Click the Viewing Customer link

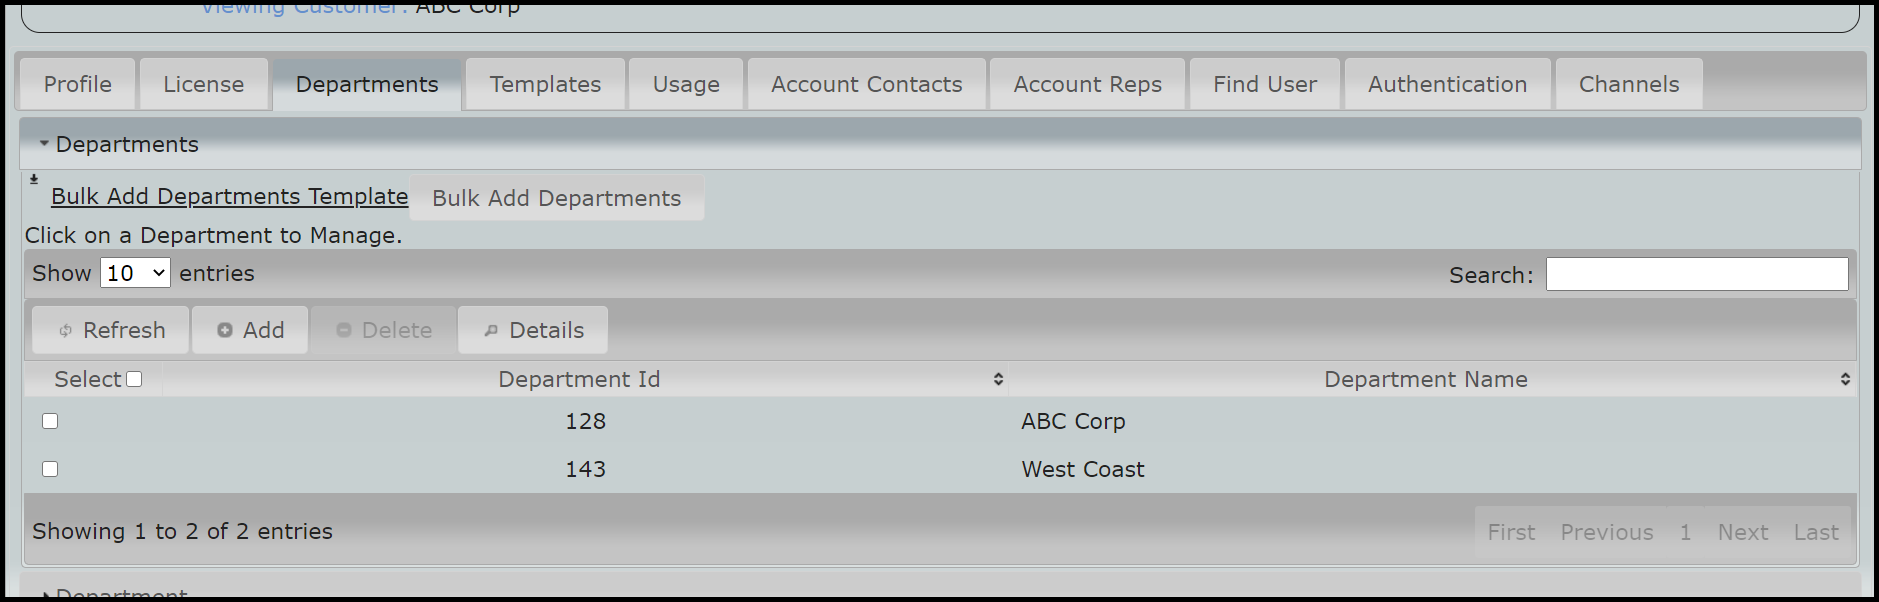(x=299, y=7)
